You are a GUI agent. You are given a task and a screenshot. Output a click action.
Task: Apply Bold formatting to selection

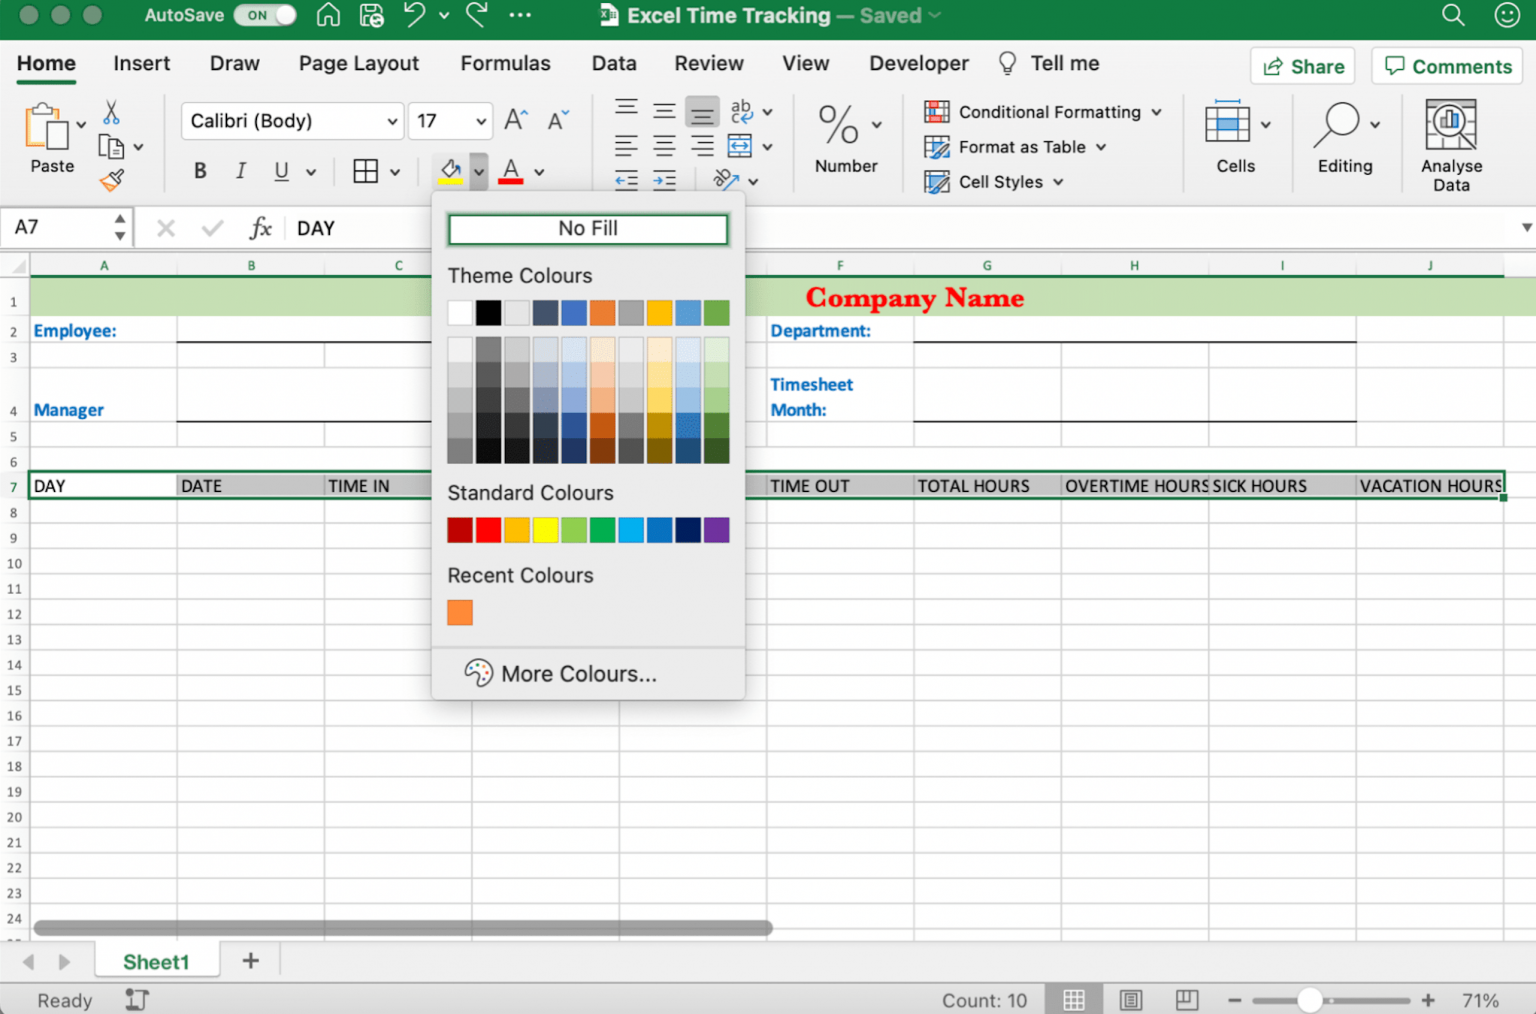click(200, 170)
